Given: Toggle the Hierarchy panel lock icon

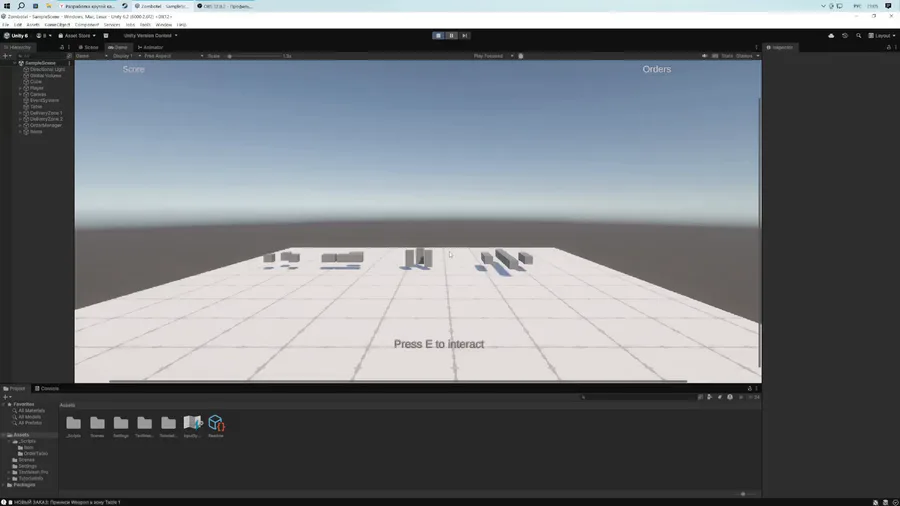Looking at the screenshot, I should pyautogui.click(x=62, y=48).
